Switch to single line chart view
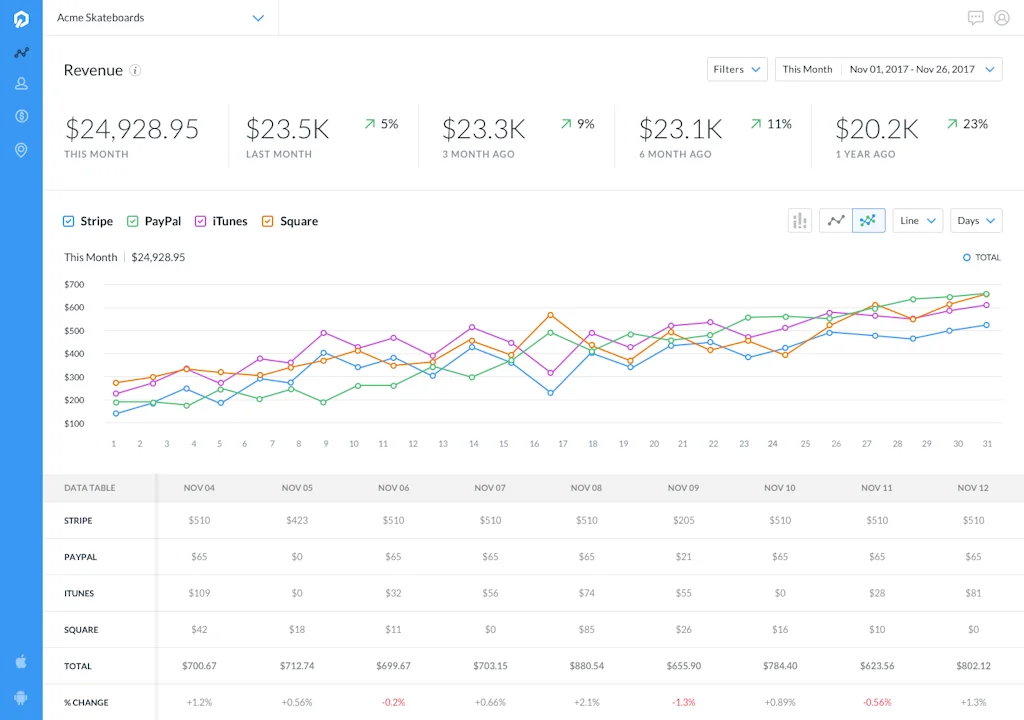This screenshot has width=1024, height=720. pyautogui.click(x=836, y=221)
